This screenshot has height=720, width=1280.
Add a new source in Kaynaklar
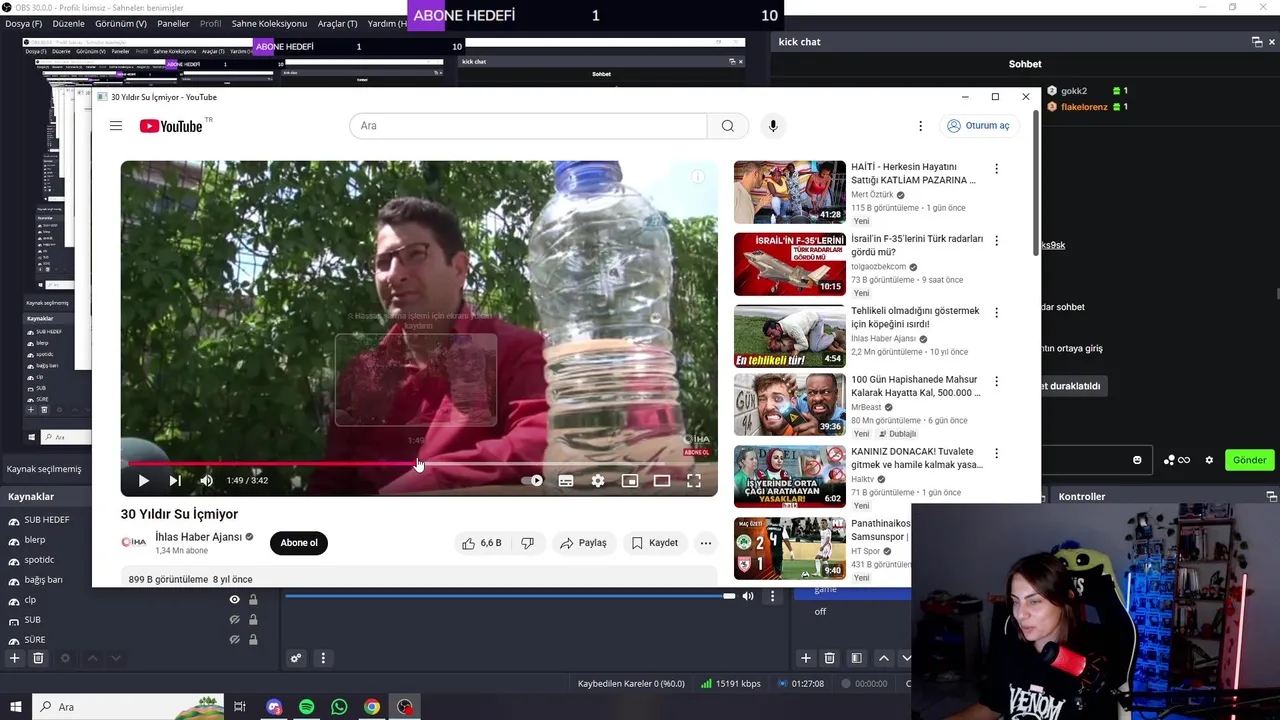click(x=14, y=658)
